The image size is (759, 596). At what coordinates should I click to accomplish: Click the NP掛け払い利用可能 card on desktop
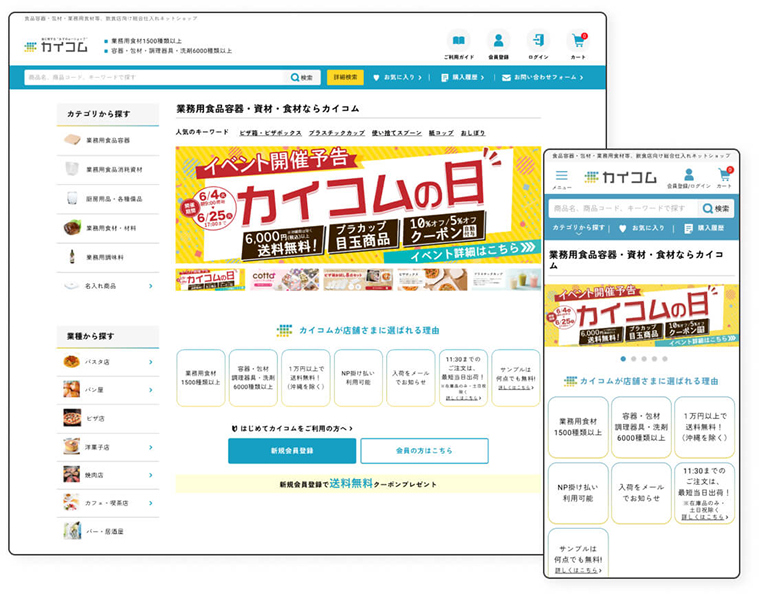(x=358, y=378)
